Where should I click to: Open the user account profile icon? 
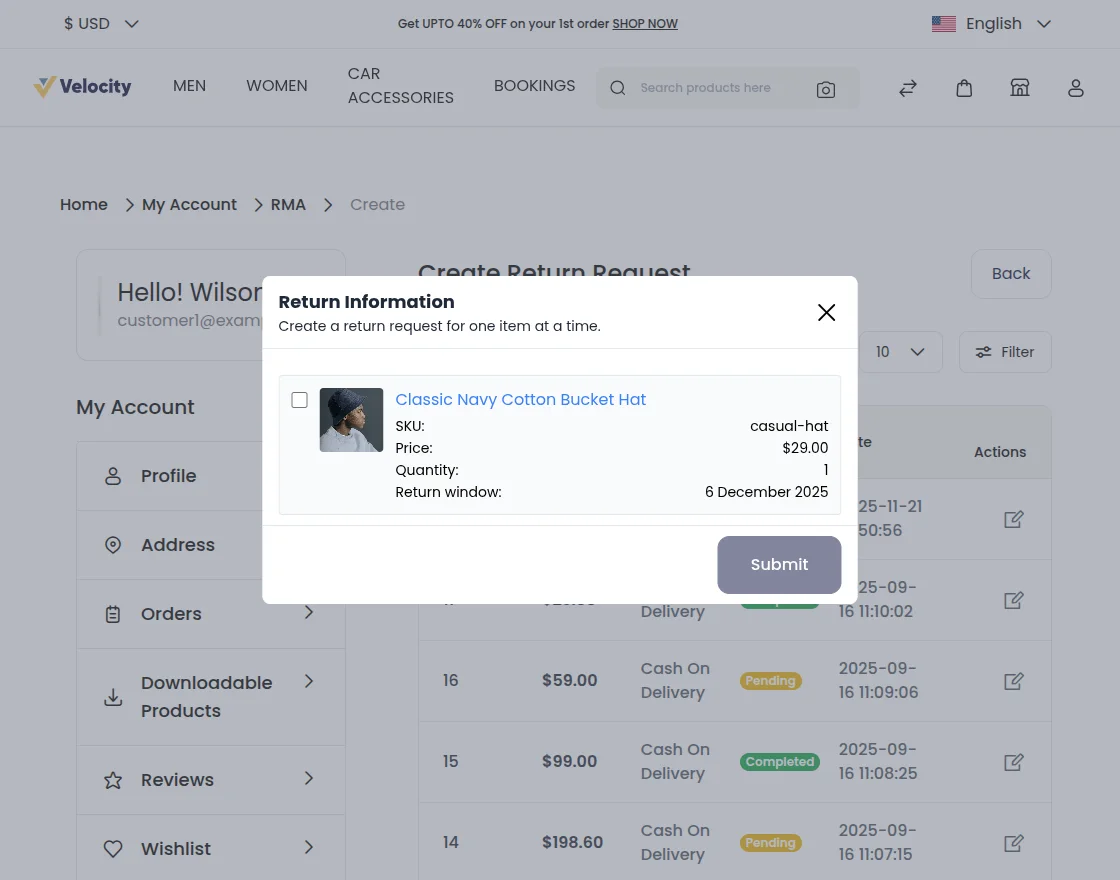1076,88
